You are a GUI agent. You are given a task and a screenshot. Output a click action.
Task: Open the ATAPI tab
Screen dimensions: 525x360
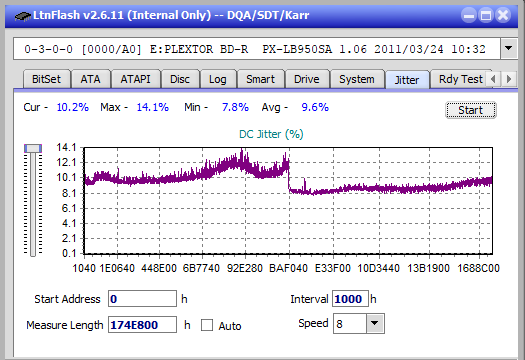coord(135,79)
